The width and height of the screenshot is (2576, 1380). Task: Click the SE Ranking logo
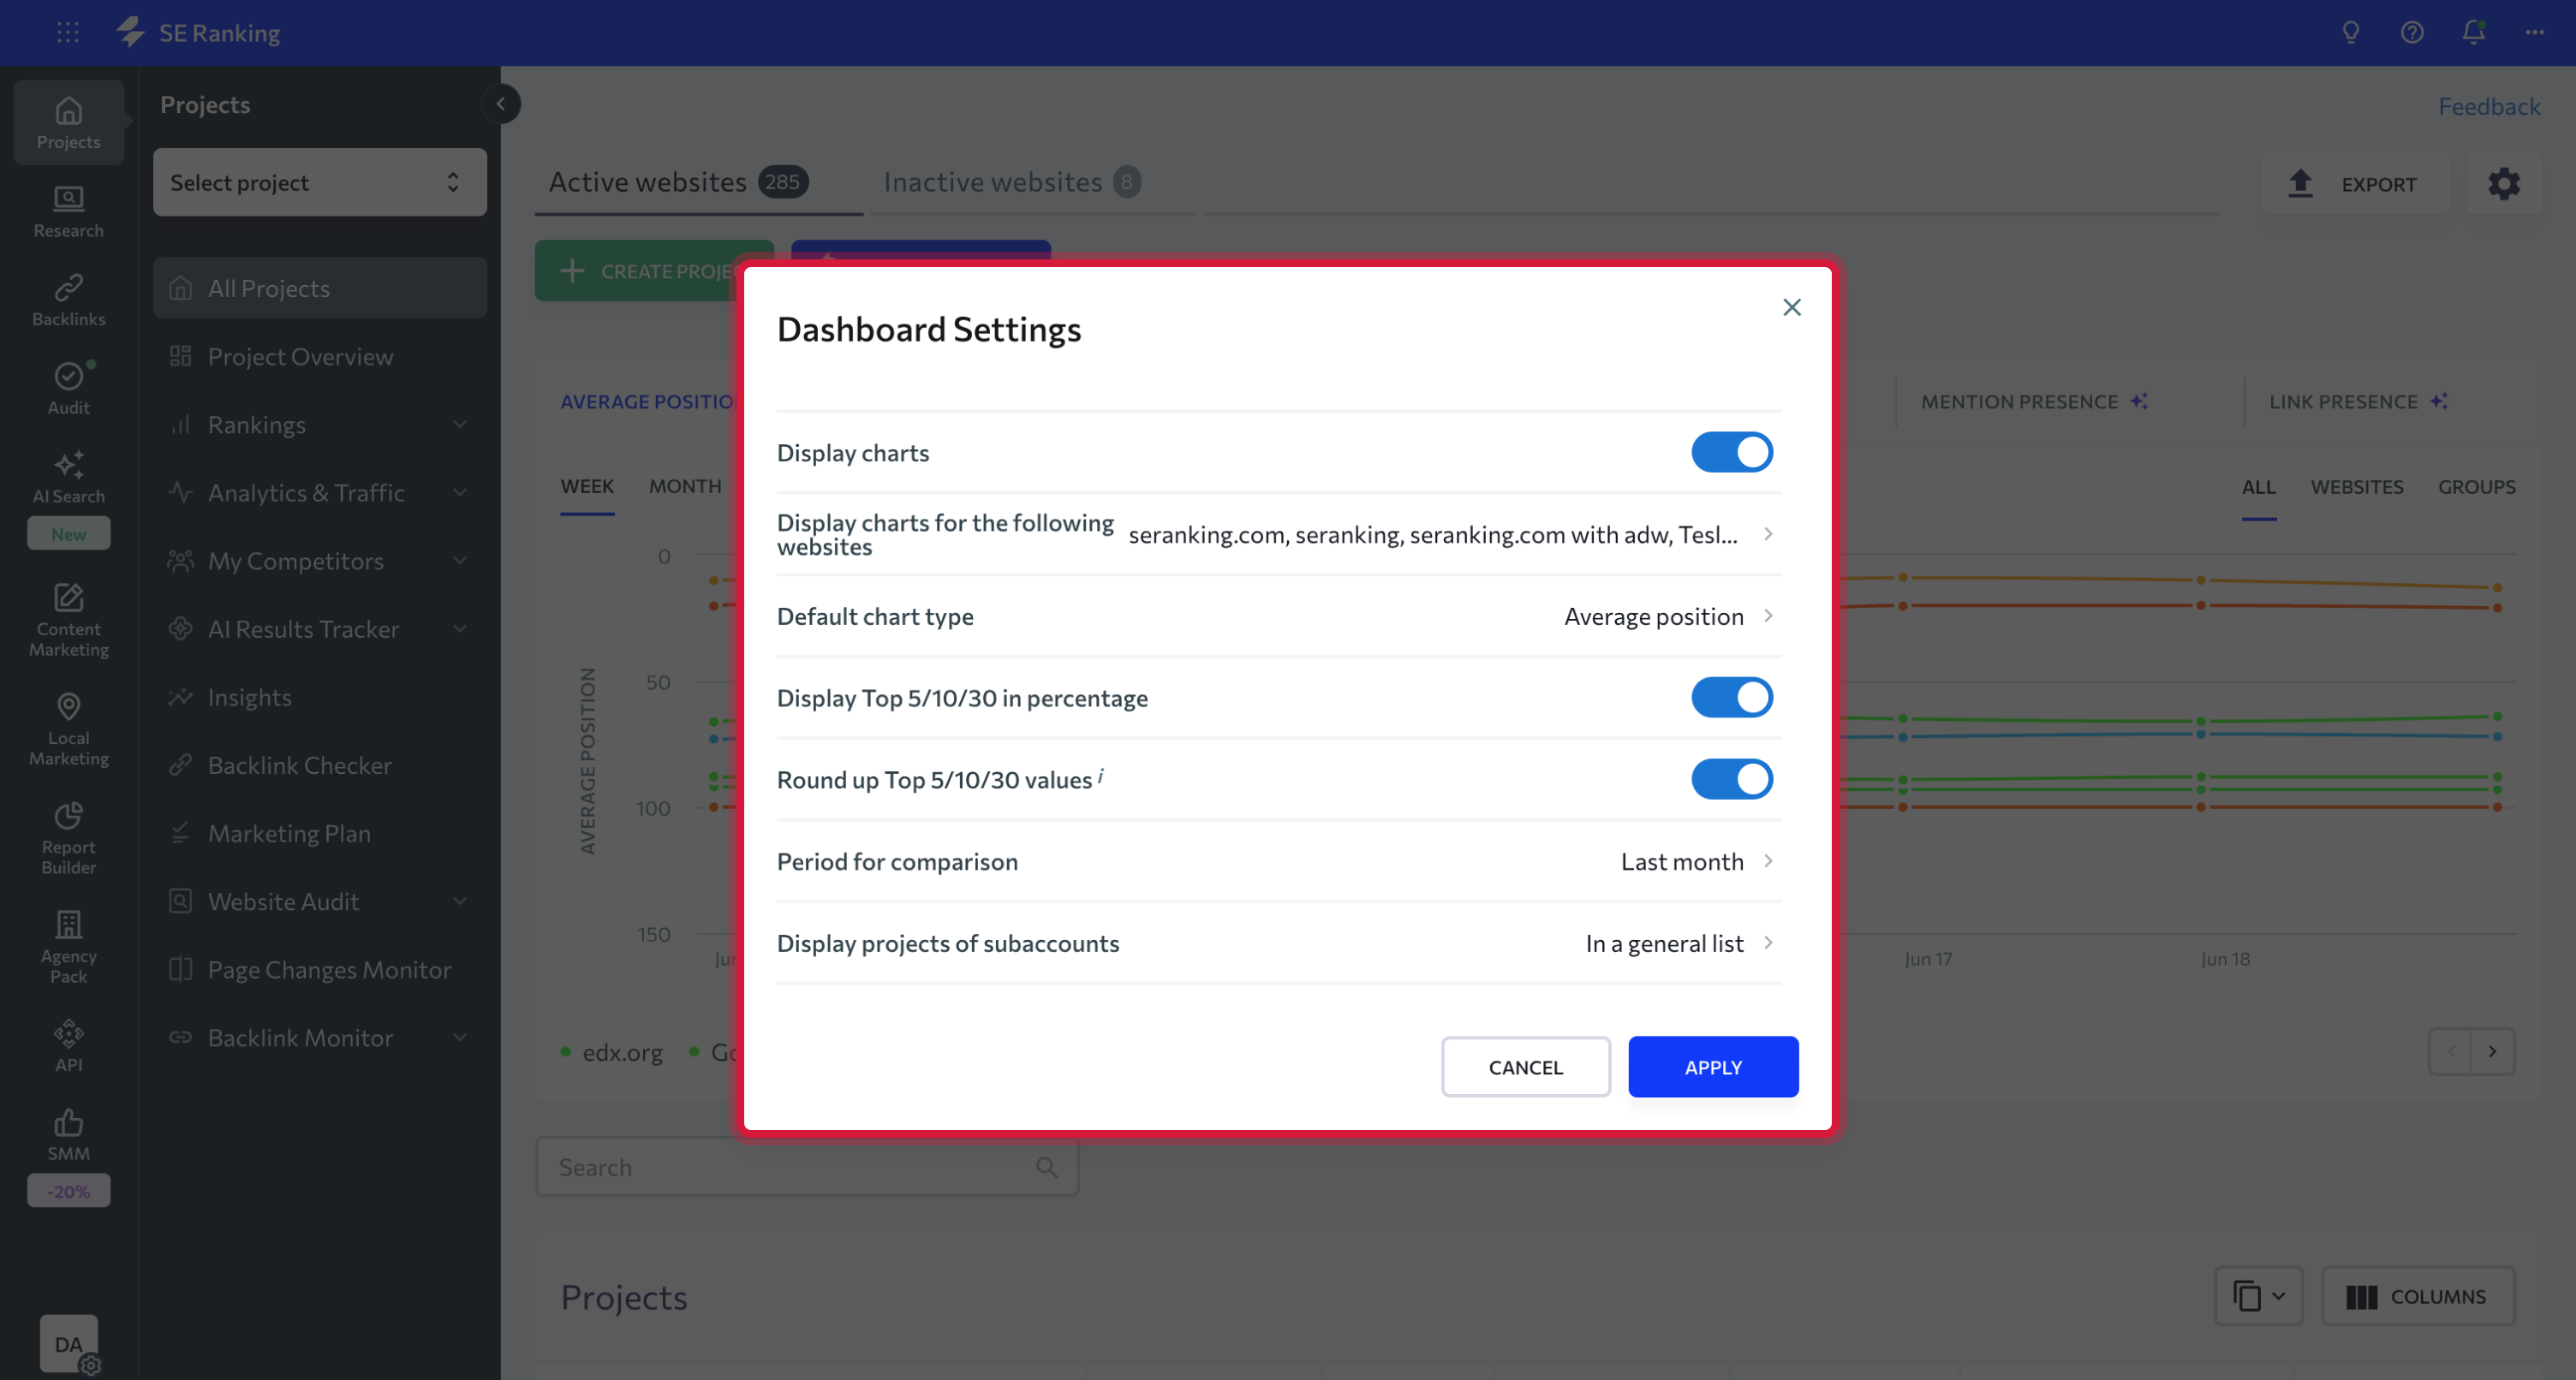coord(198,33)
